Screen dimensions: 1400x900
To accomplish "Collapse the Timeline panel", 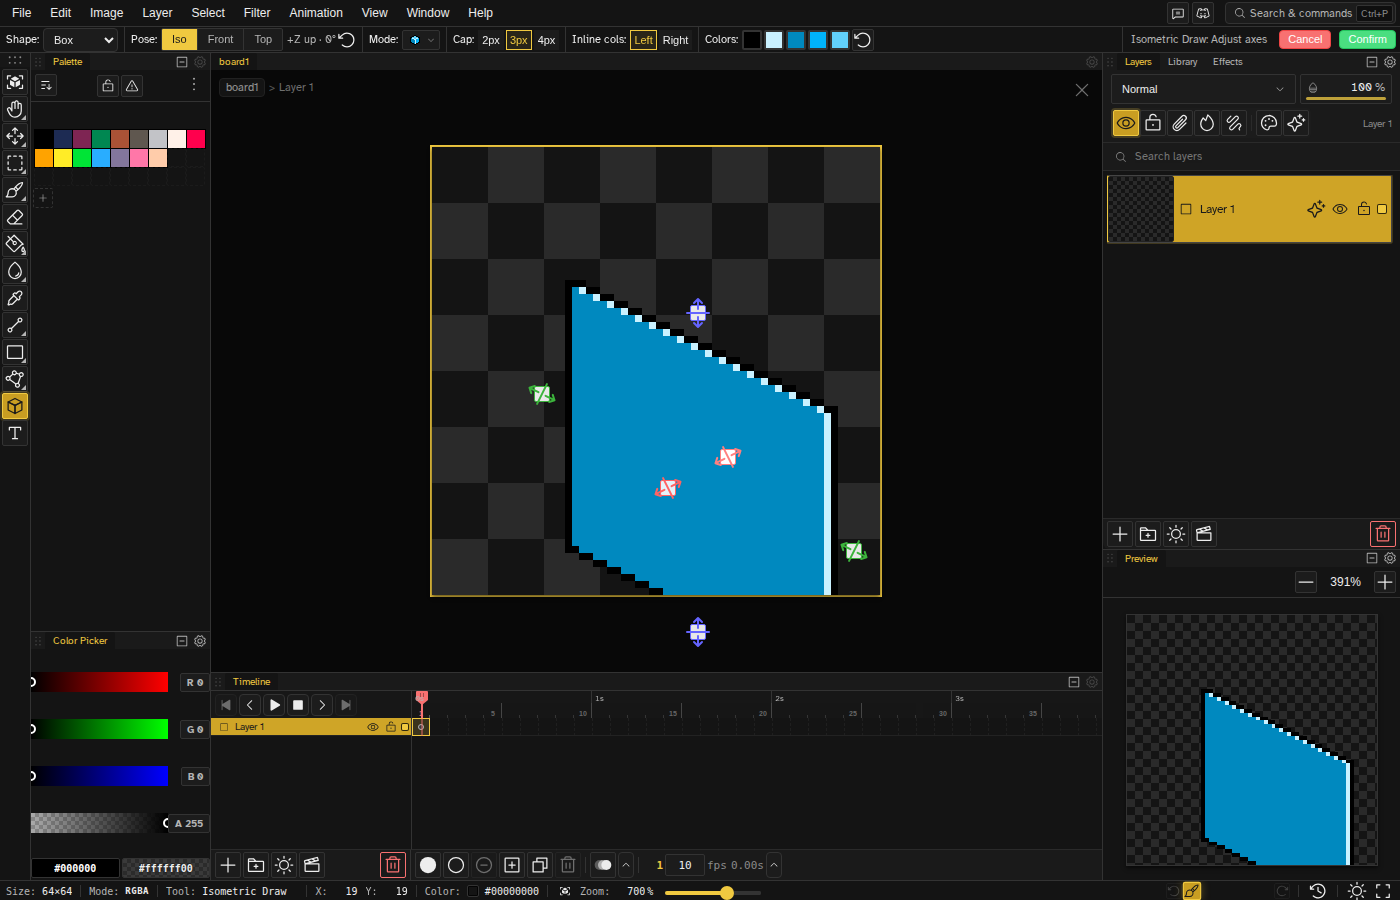I will coord(1074,682).
